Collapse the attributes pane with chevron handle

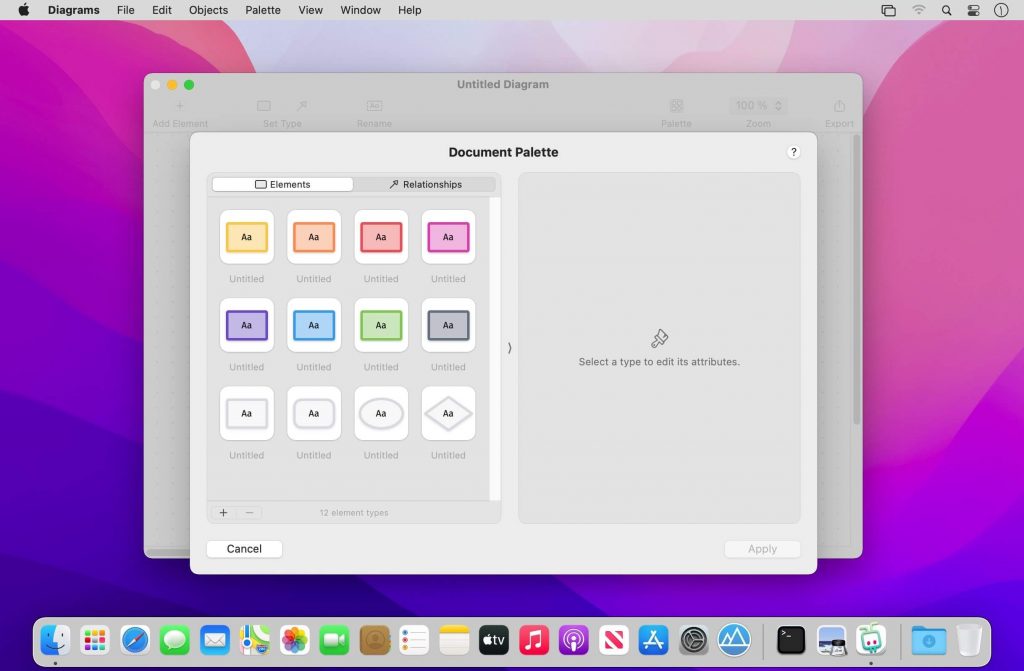509,348
